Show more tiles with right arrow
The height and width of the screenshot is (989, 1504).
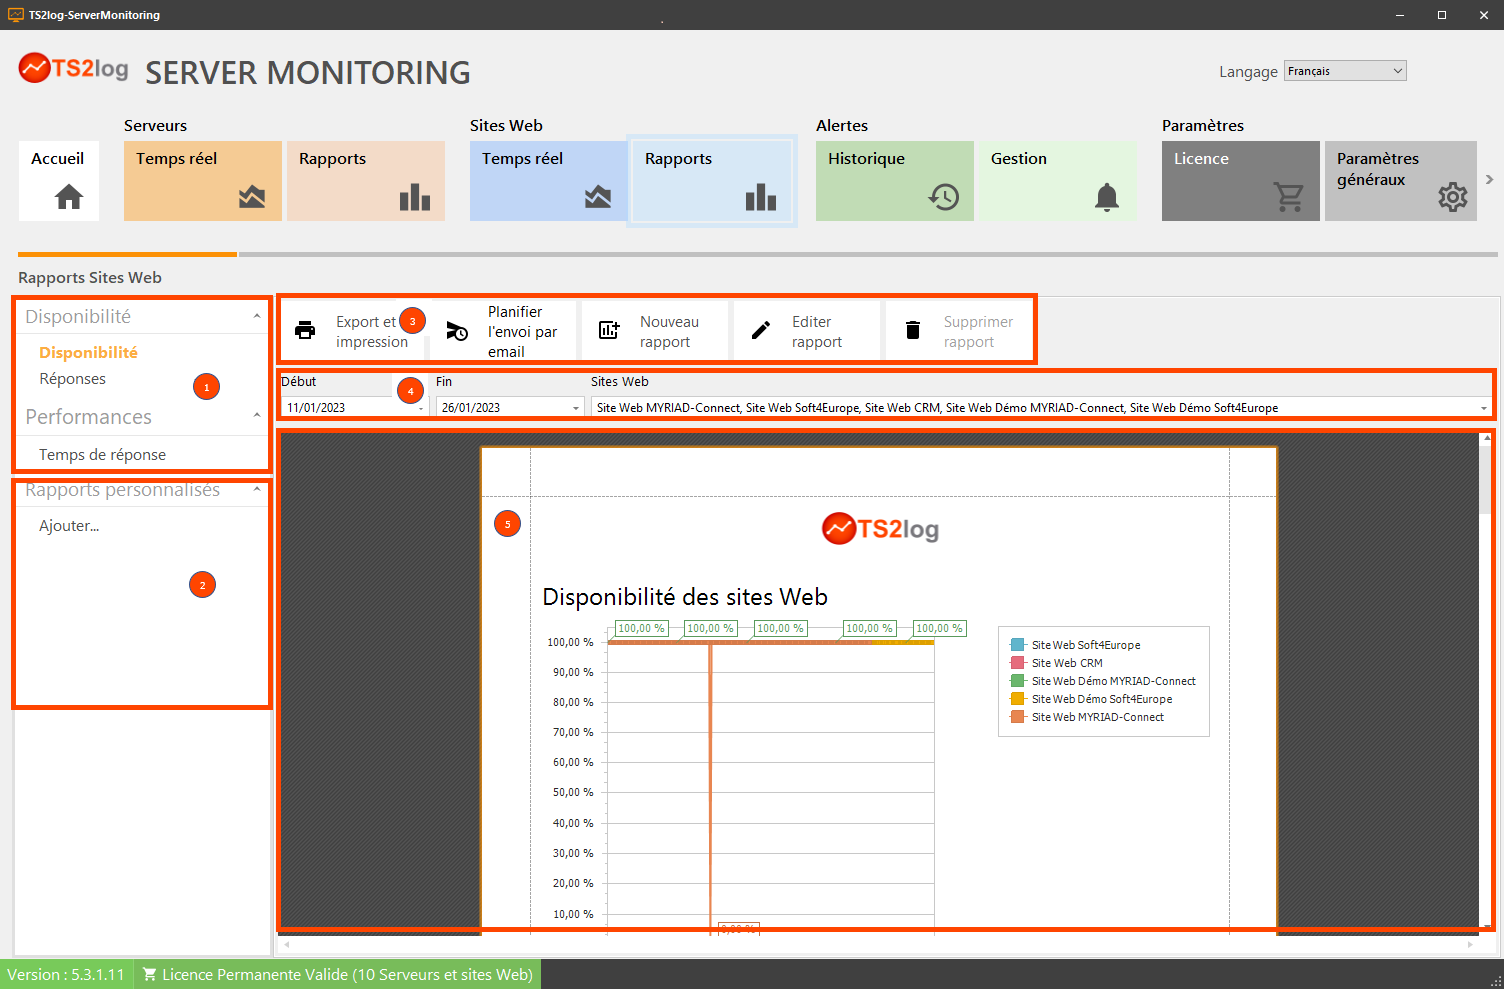1489,180
